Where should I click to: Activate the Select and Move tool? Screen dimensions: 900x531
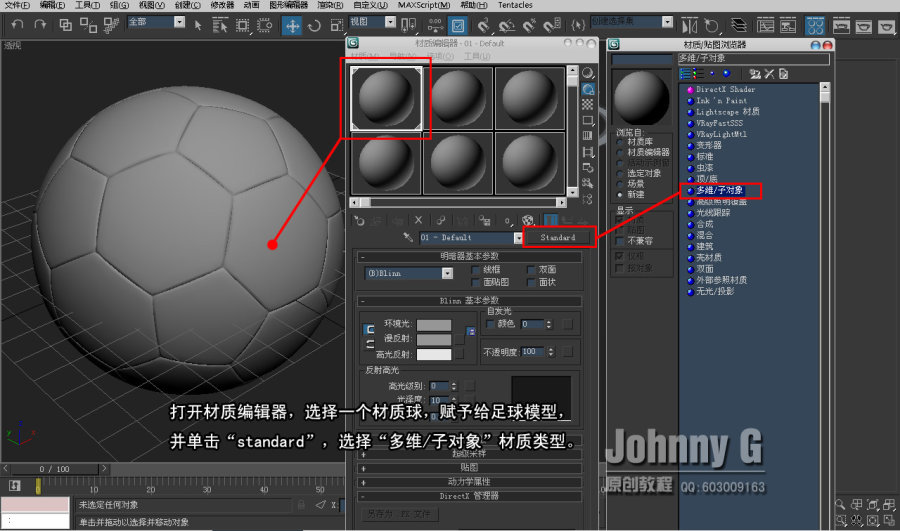click(292, 26)
